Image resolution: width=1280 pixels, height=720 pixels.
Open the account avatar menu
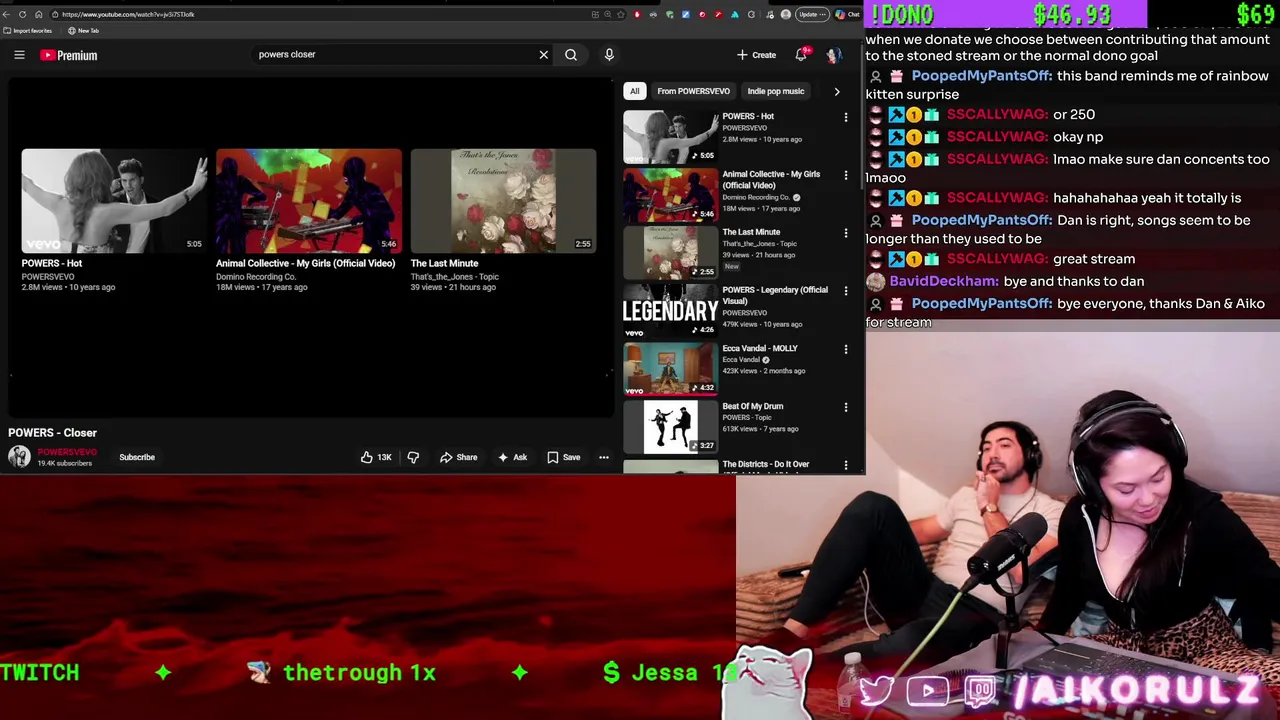point(834,55)
